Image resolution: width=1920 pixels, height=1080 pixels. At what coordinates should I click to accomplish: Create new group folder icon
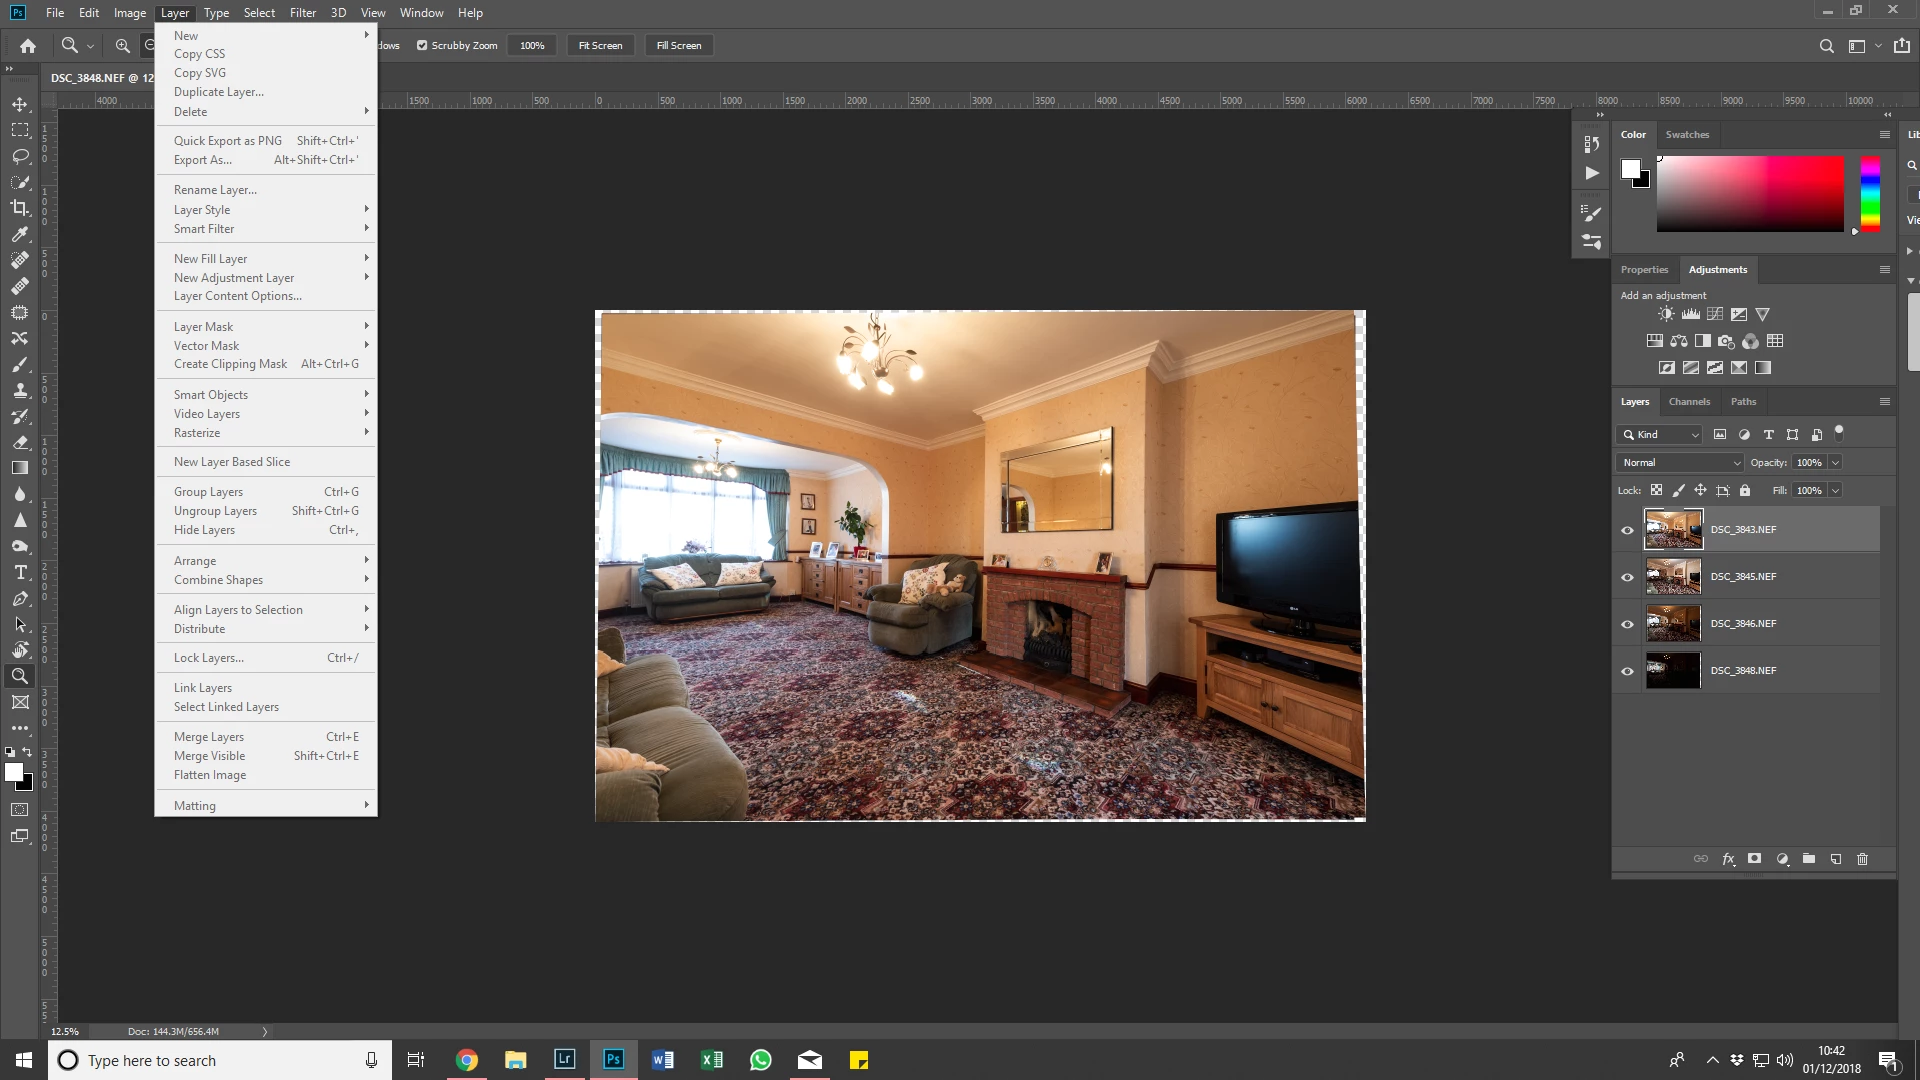click(x=1809, y=859)
